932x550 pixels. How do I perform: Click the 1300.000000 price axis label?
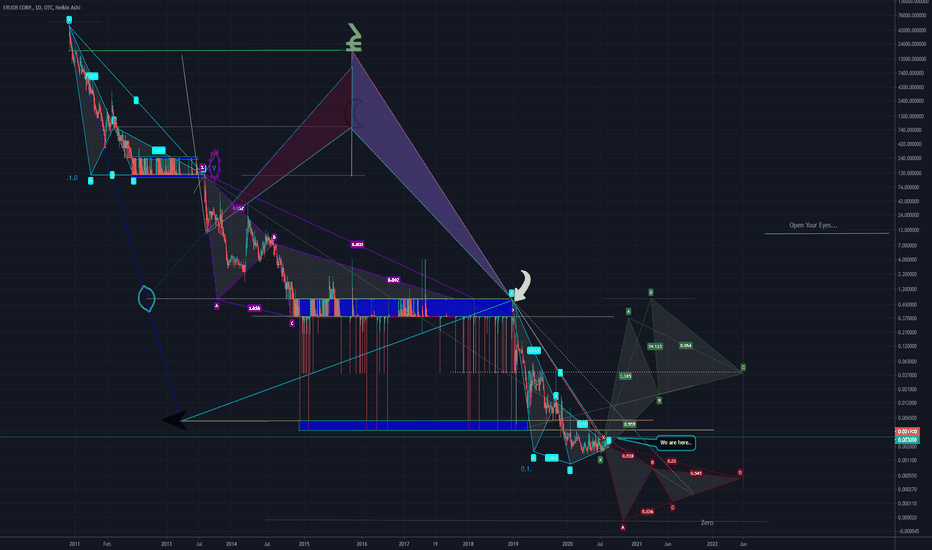point(912,116)
